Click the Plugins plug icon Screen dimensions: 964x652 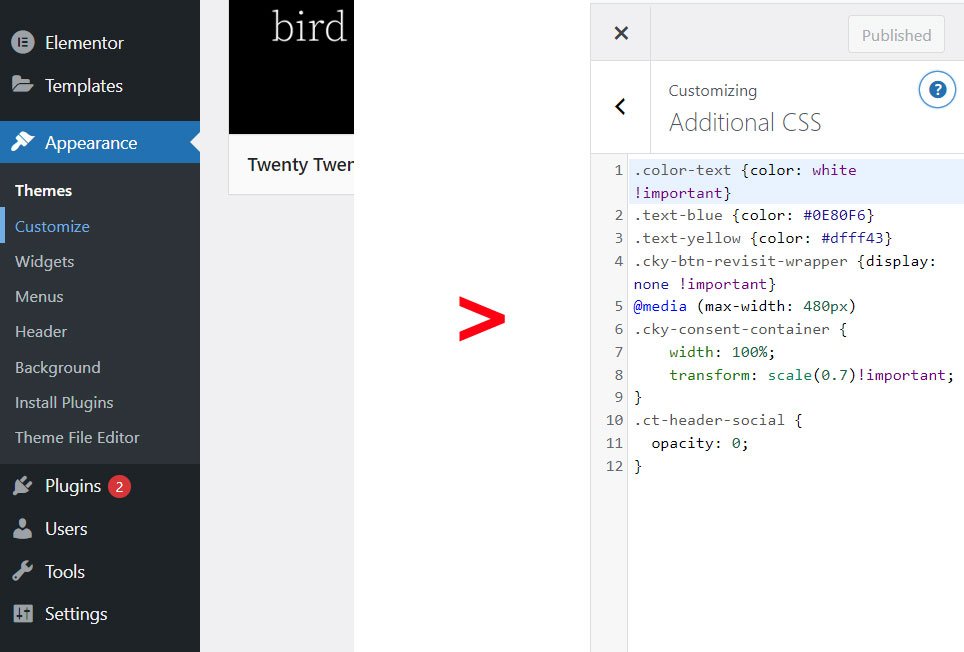pos(23,486)
